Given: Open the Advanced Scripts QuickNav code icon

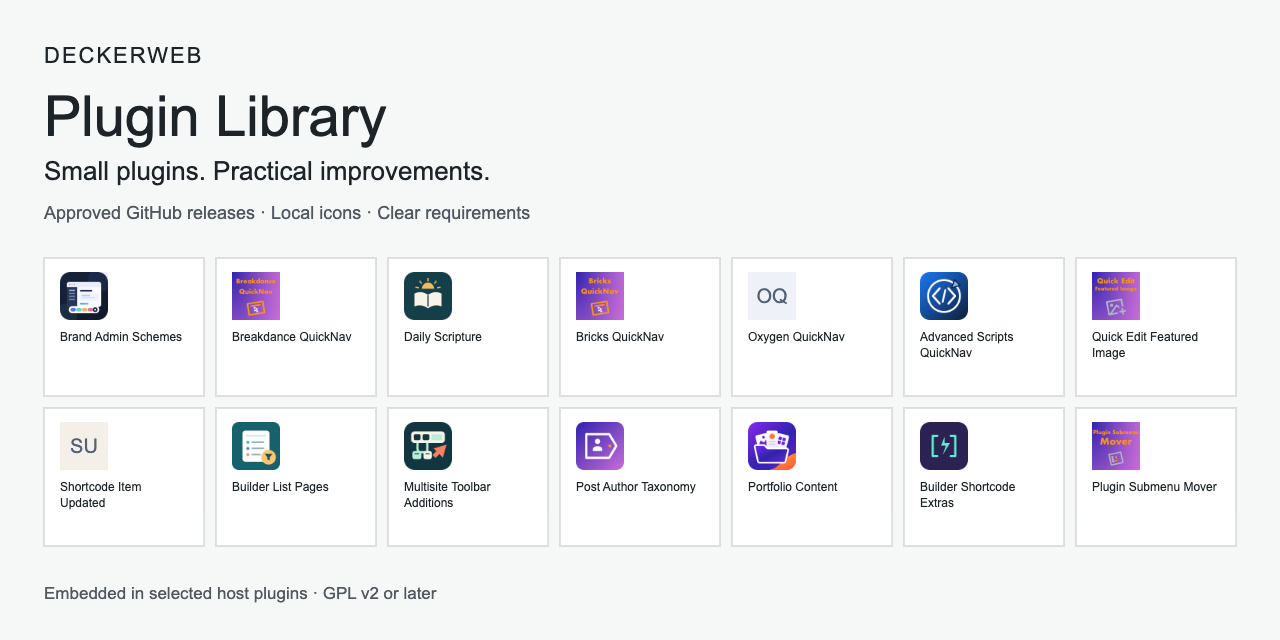Looking at the screenshot, I should click(944, 296).
